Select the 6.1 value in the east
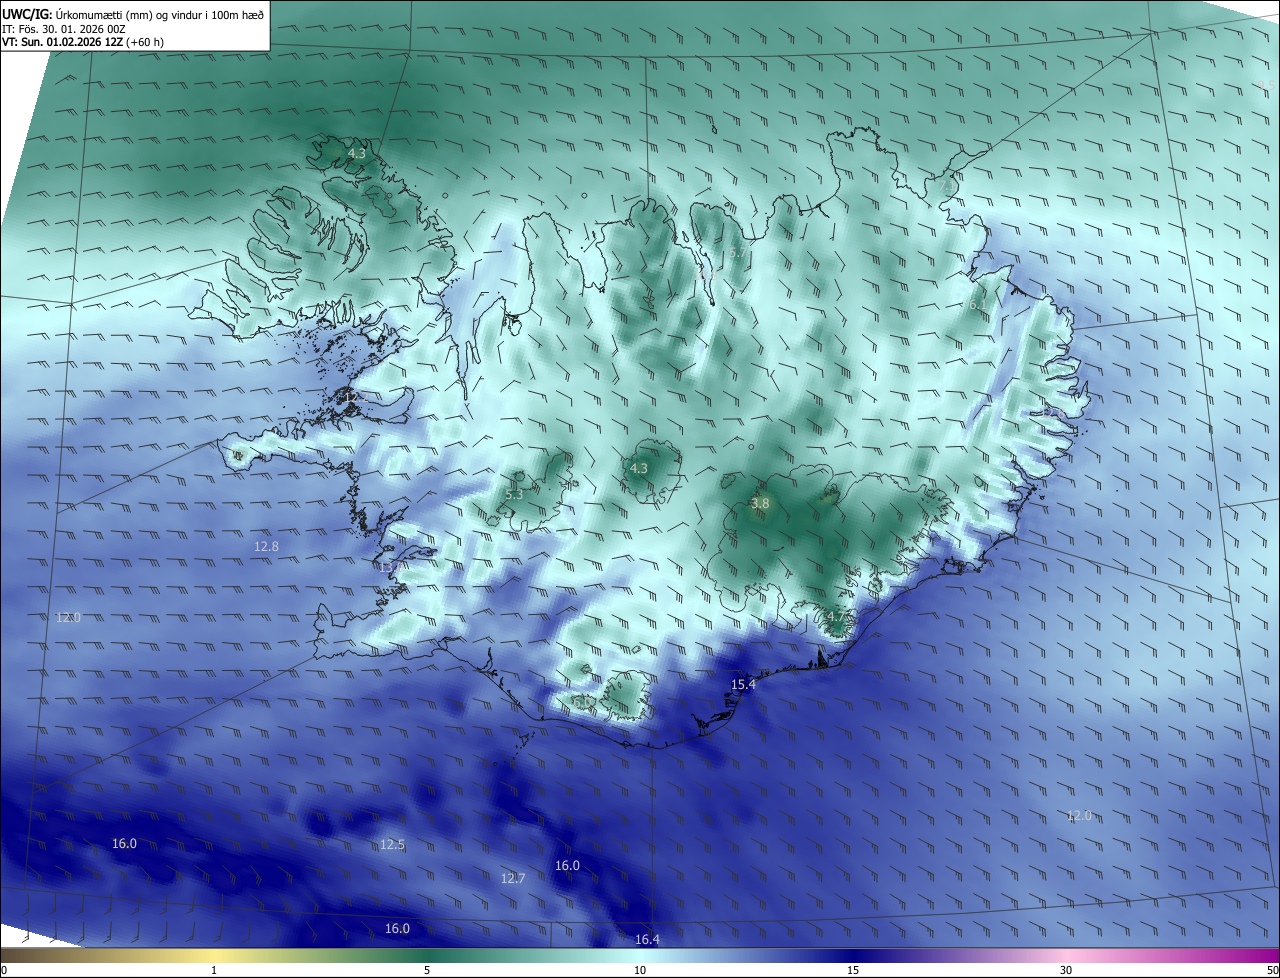This screenshot has height=978, width=1280. (977, 305)
